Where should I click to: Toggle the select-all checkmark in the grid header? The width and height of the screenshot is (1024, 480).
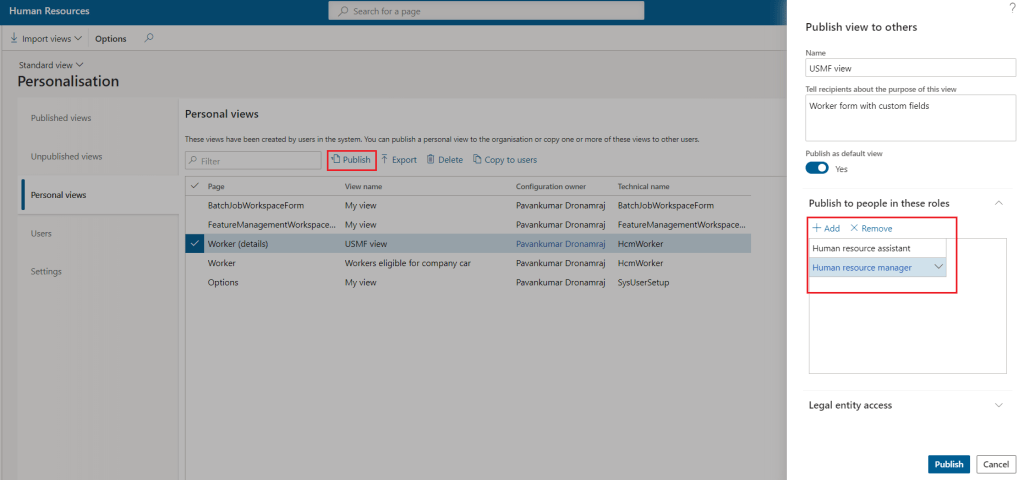pyautogui.click(x=194, y=186)
